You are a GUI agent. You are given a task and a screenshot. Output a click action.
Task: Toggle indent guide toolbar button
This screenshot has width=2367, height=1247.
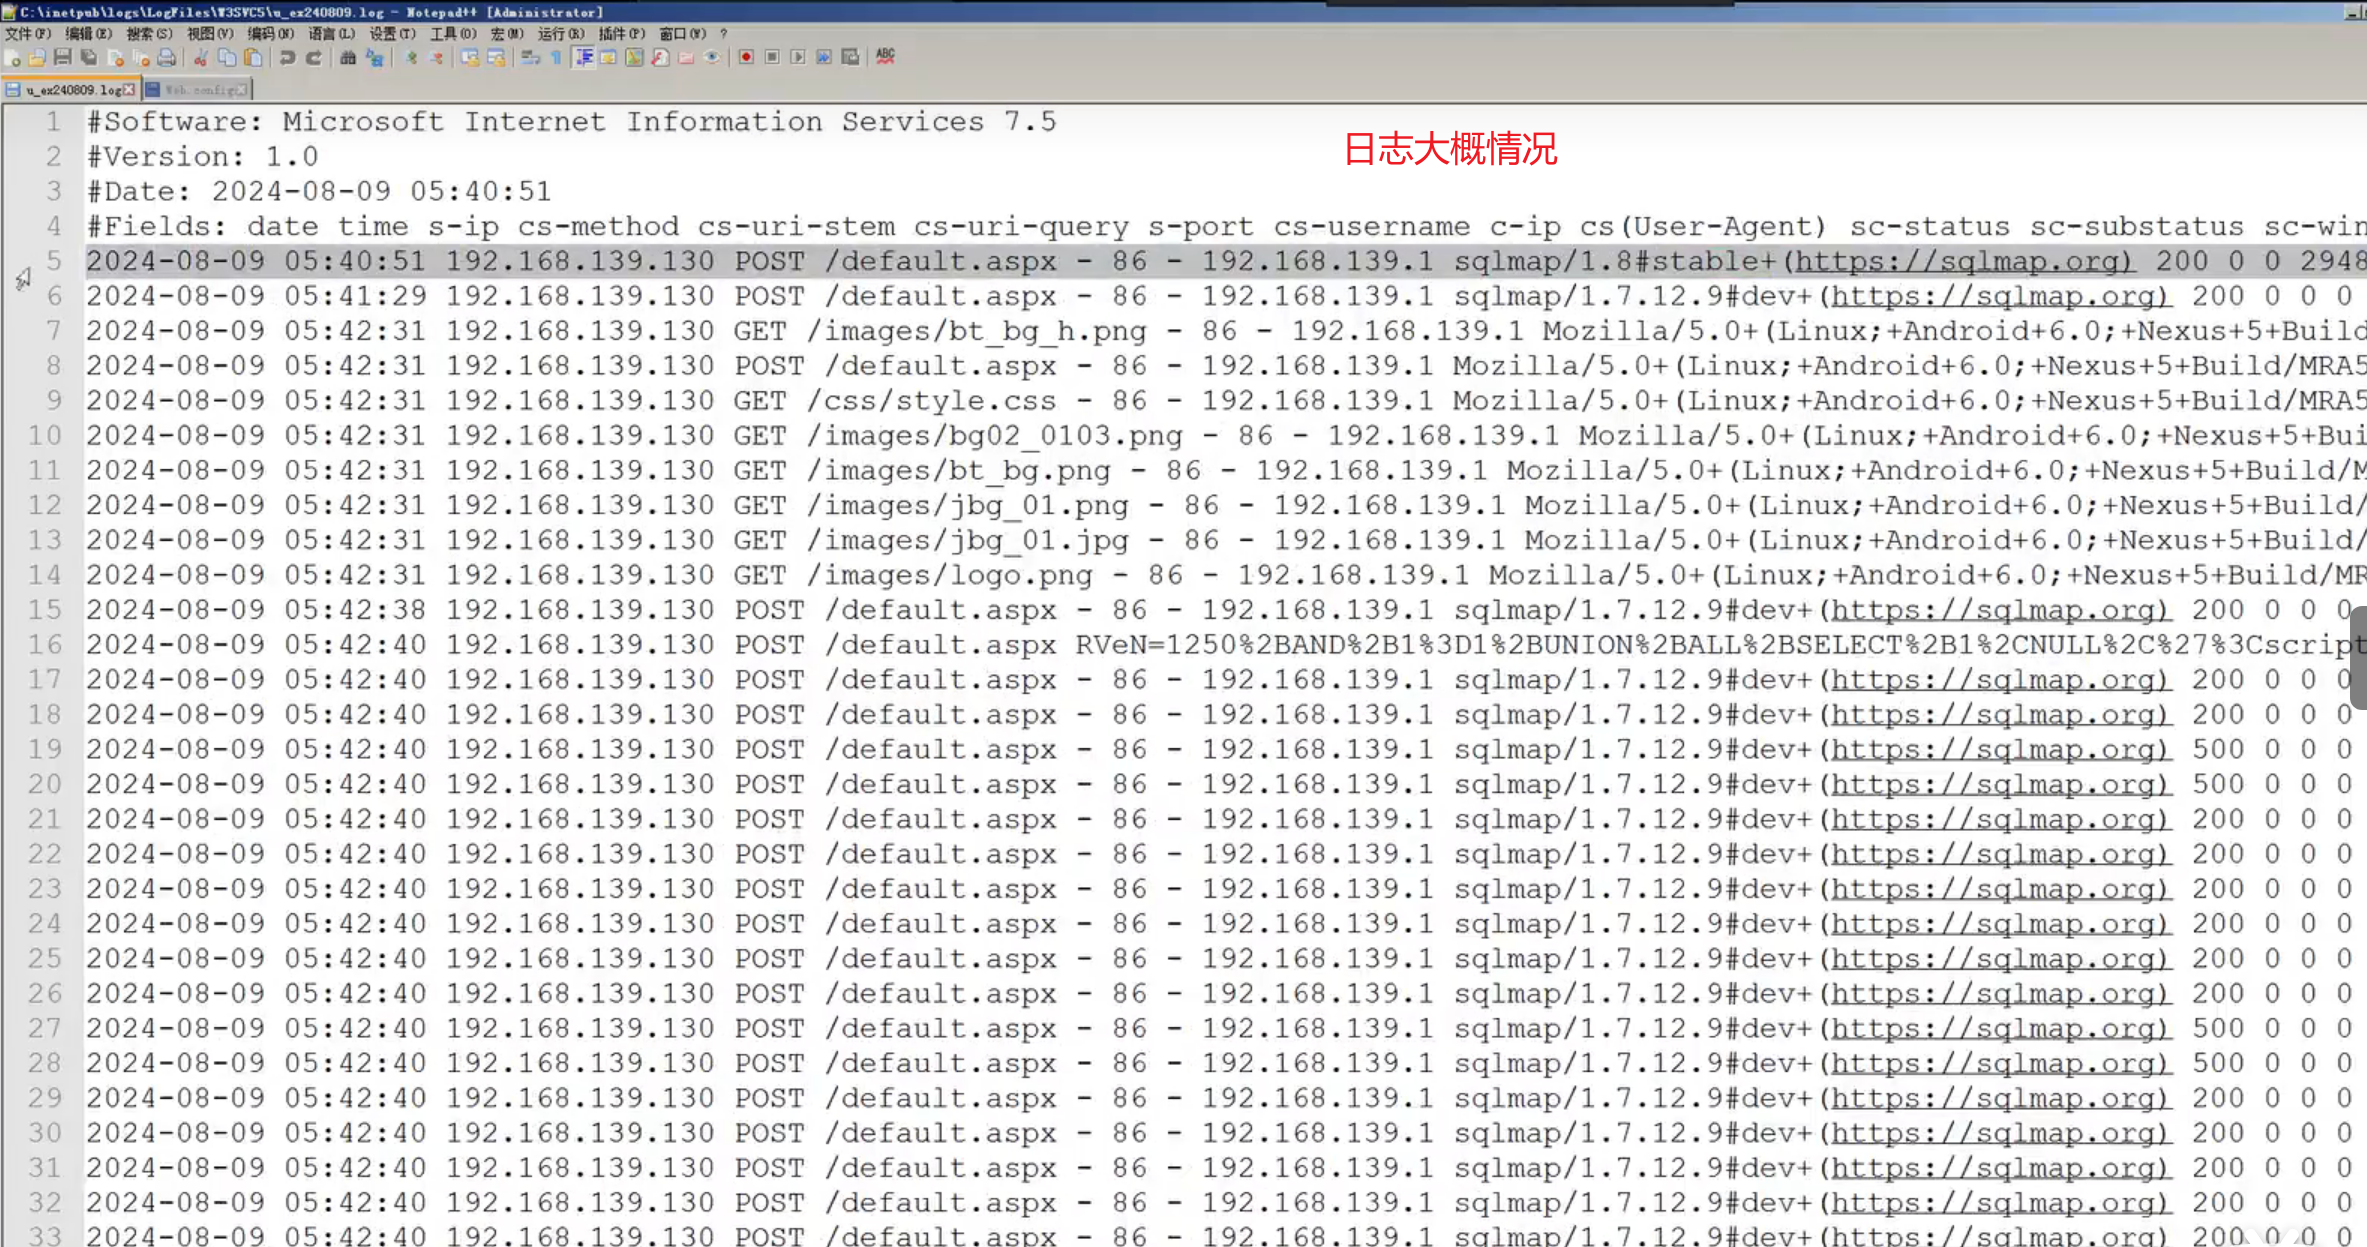point(584,58)
